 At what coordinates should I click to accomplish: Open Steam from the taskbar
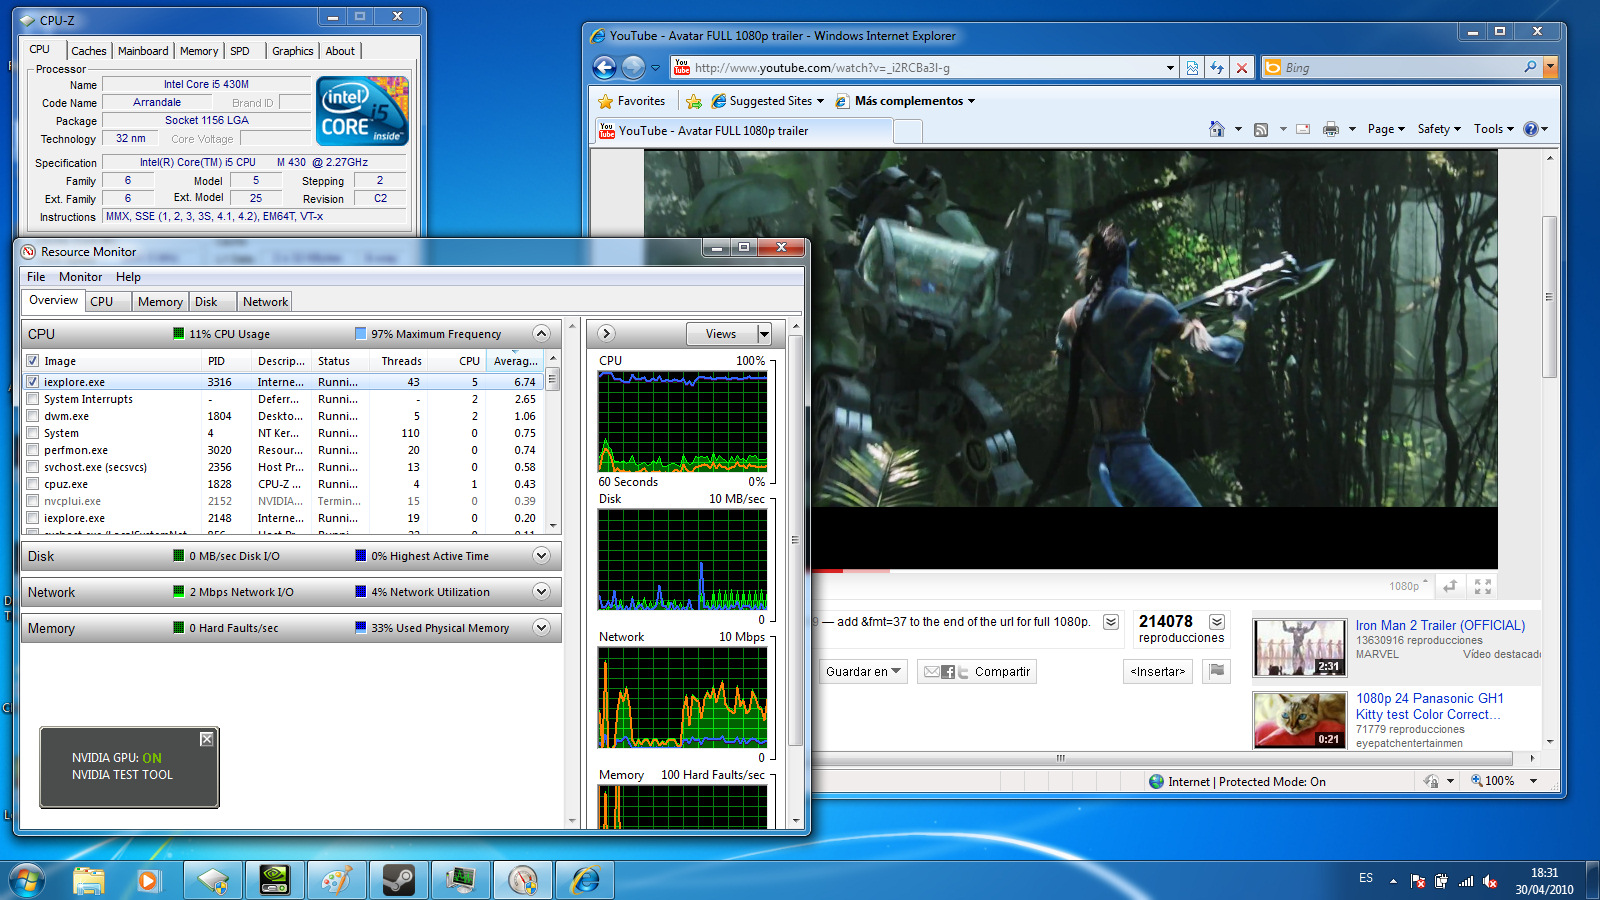[399, 880]
